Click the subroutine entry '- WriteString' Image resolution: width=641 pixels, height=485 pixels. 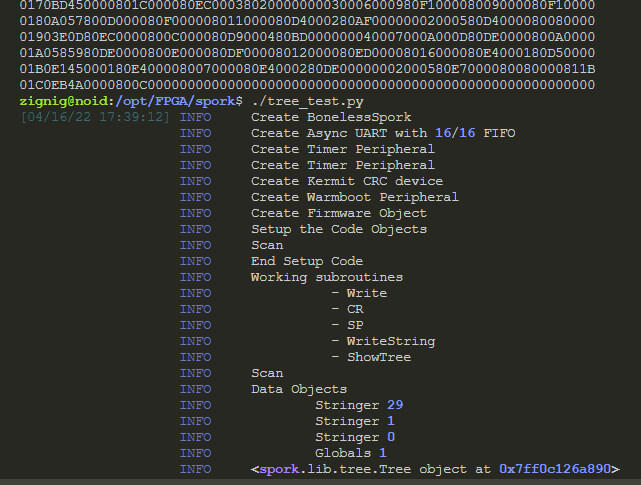[383, 341]
